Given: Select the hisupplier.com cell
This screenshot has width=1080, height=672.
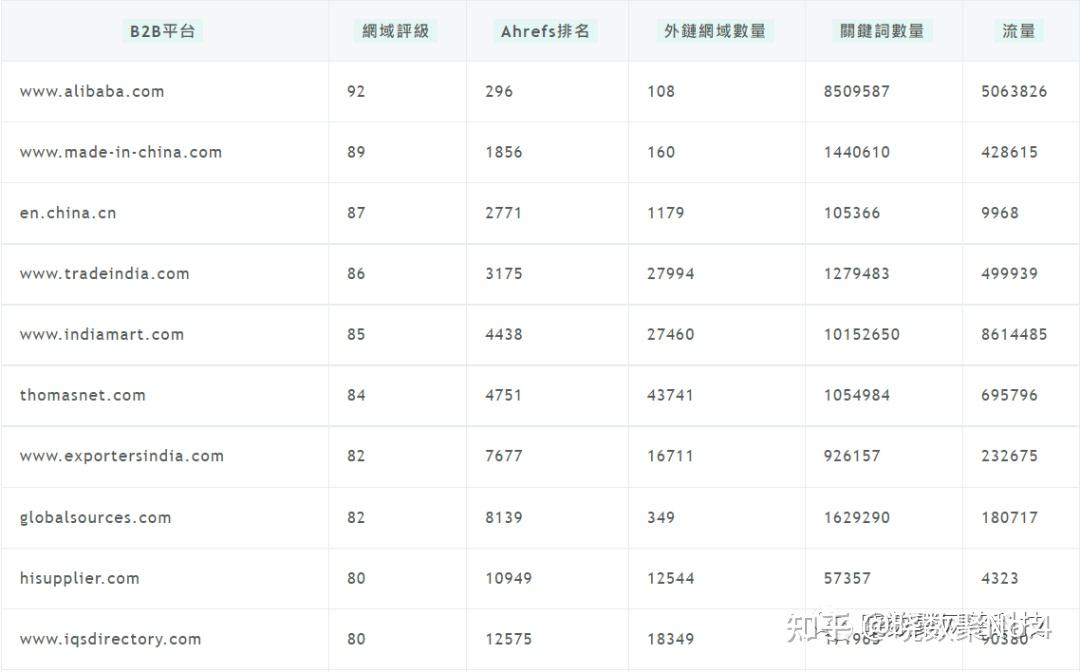Looking at the screenshot, I should pos(79,578).
